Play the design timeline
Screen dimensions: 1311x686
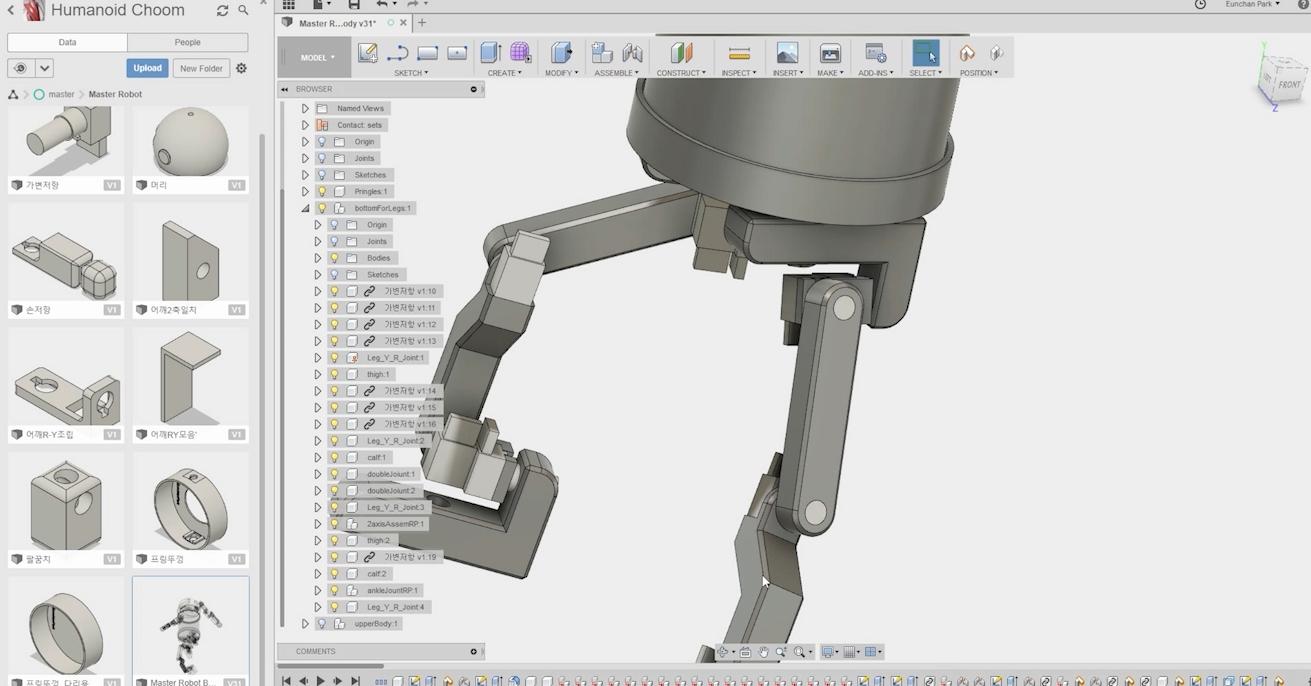(320, 681)
